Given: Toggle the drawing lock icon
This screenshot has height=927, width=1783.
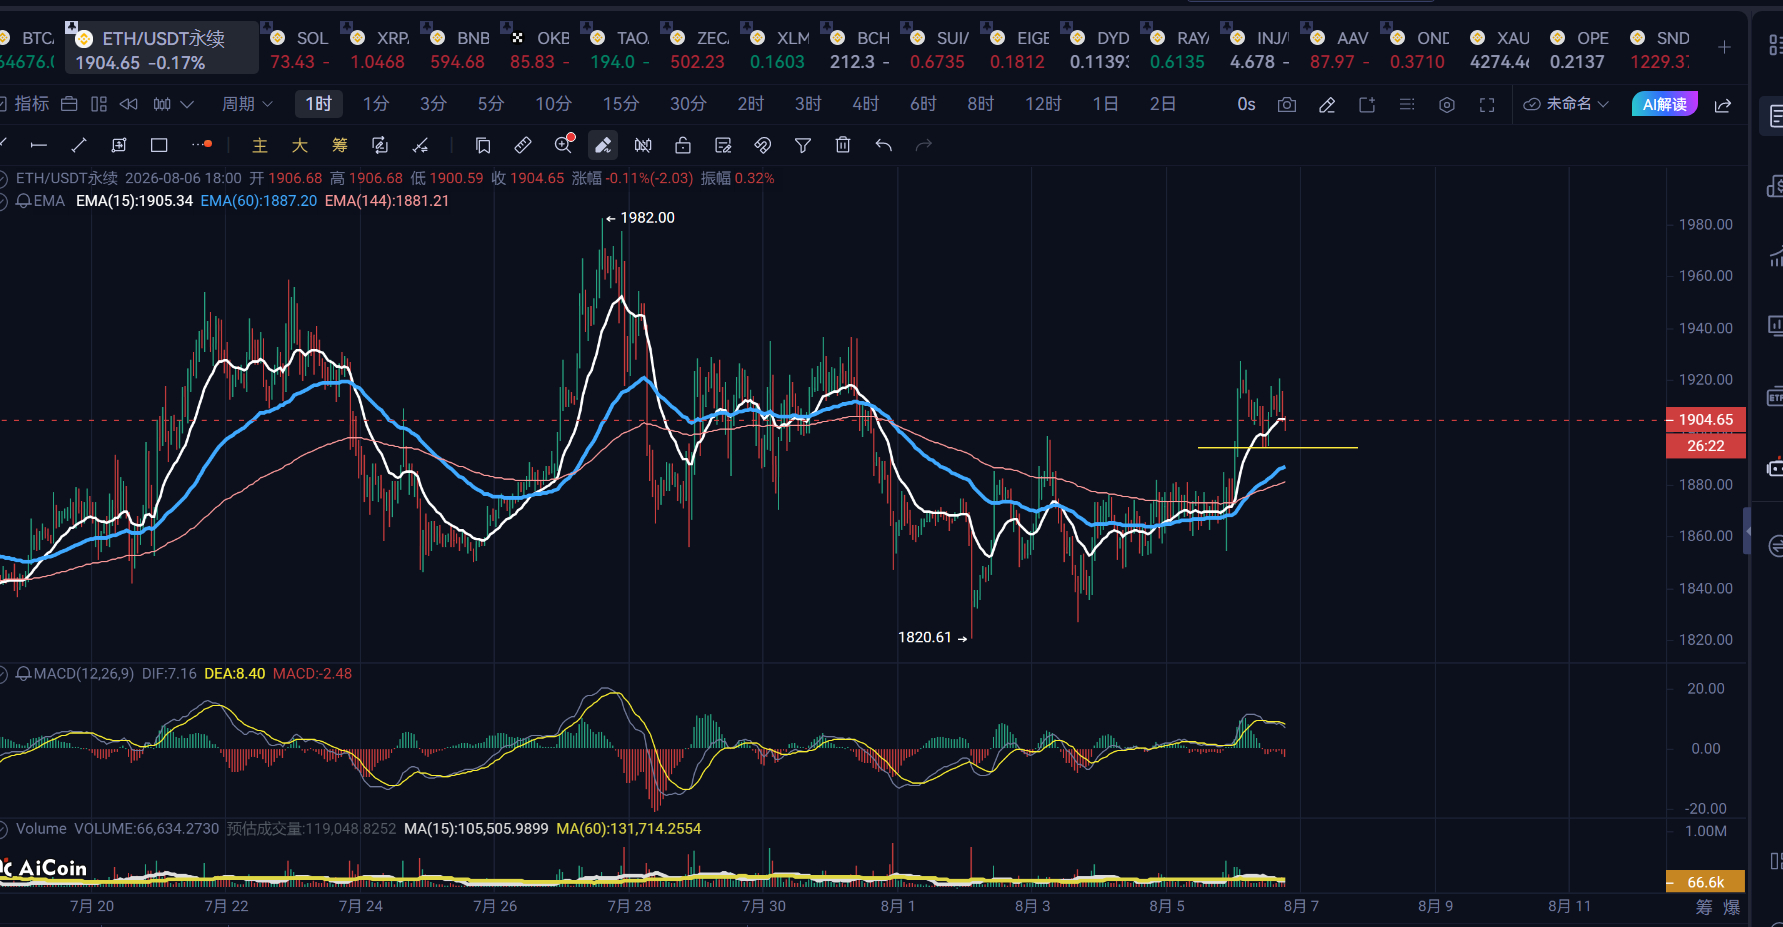Looking at the screenshot, I should 683,146.
